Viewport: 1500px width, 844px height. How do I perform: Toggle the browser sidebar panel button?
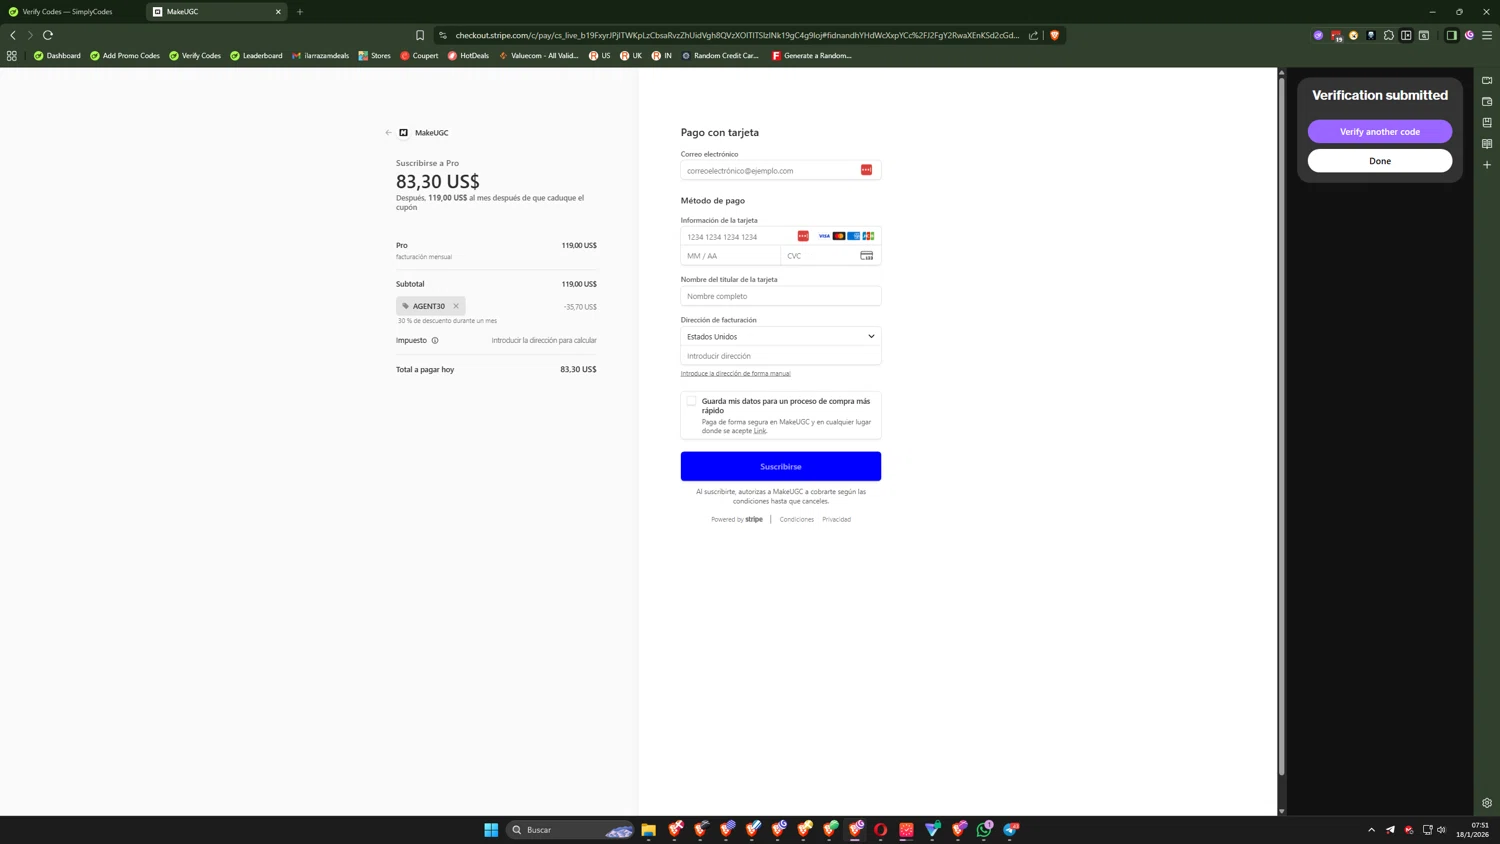point(1451,35)
